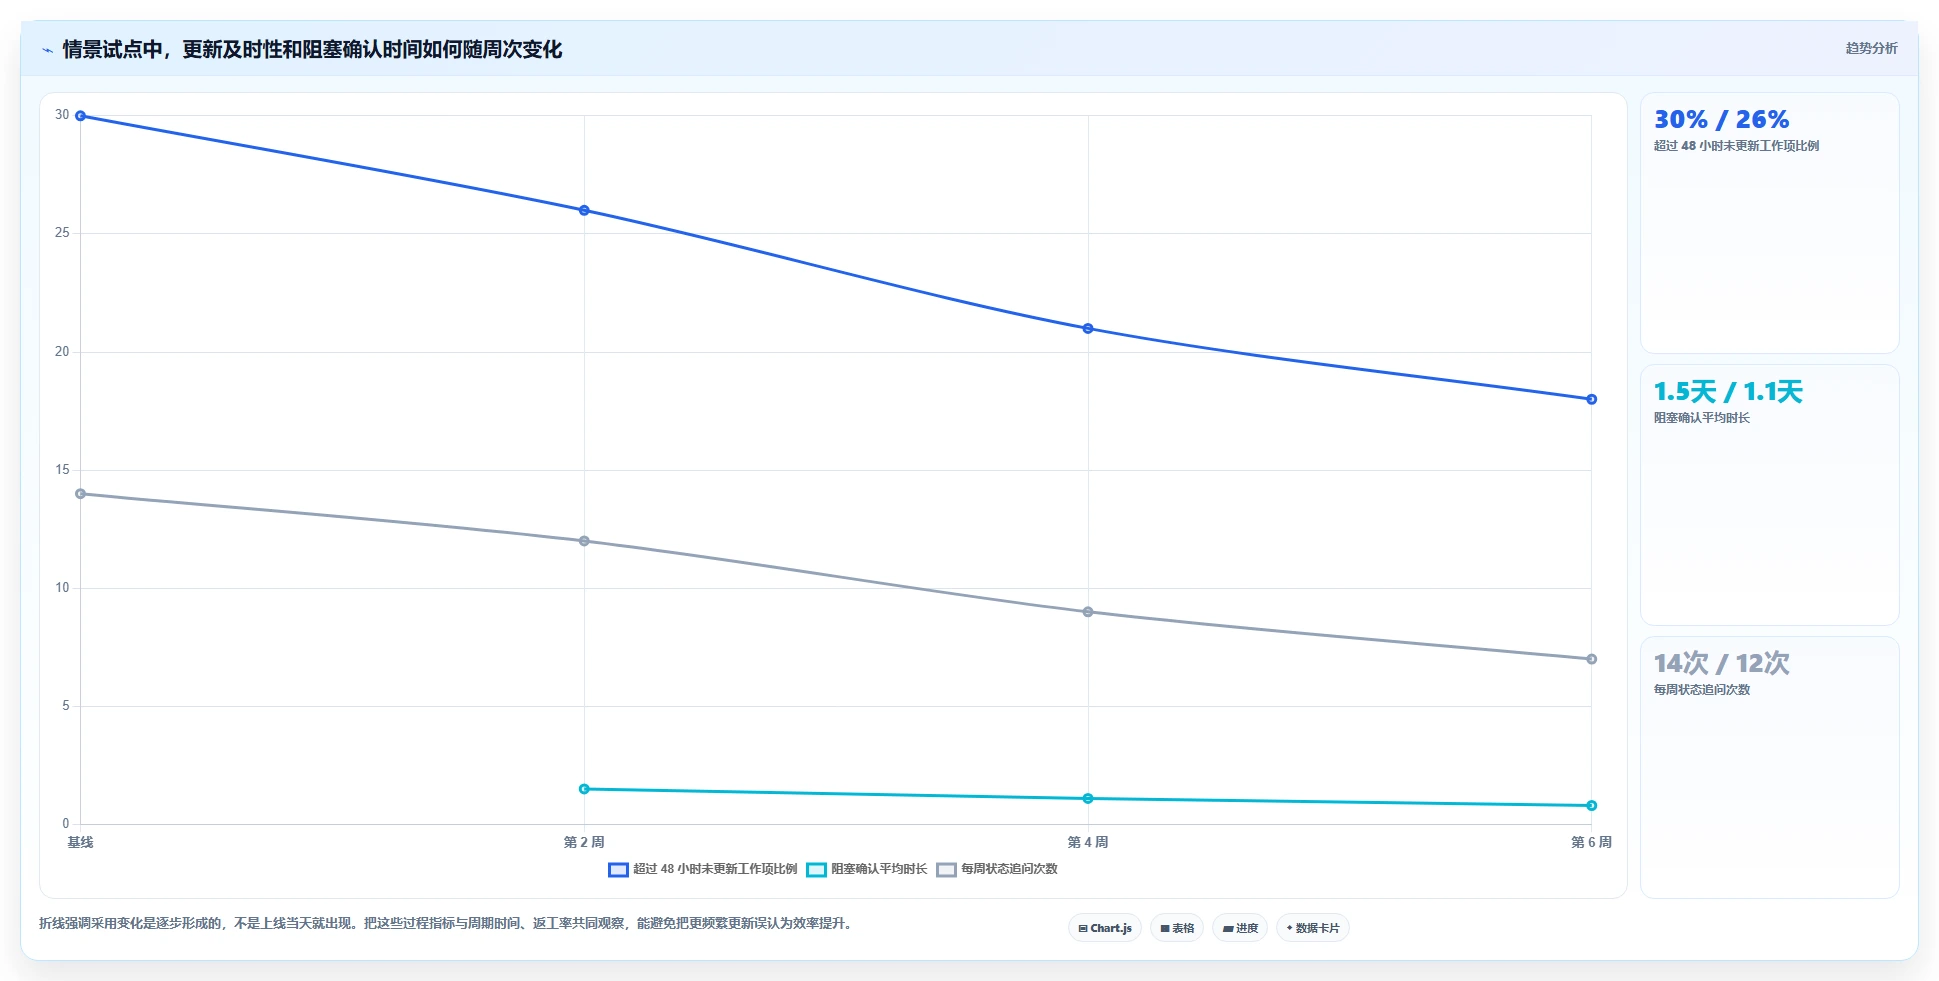Click the y-axis value 10
Screen dimensions: 1939x981
coord(62,588)
